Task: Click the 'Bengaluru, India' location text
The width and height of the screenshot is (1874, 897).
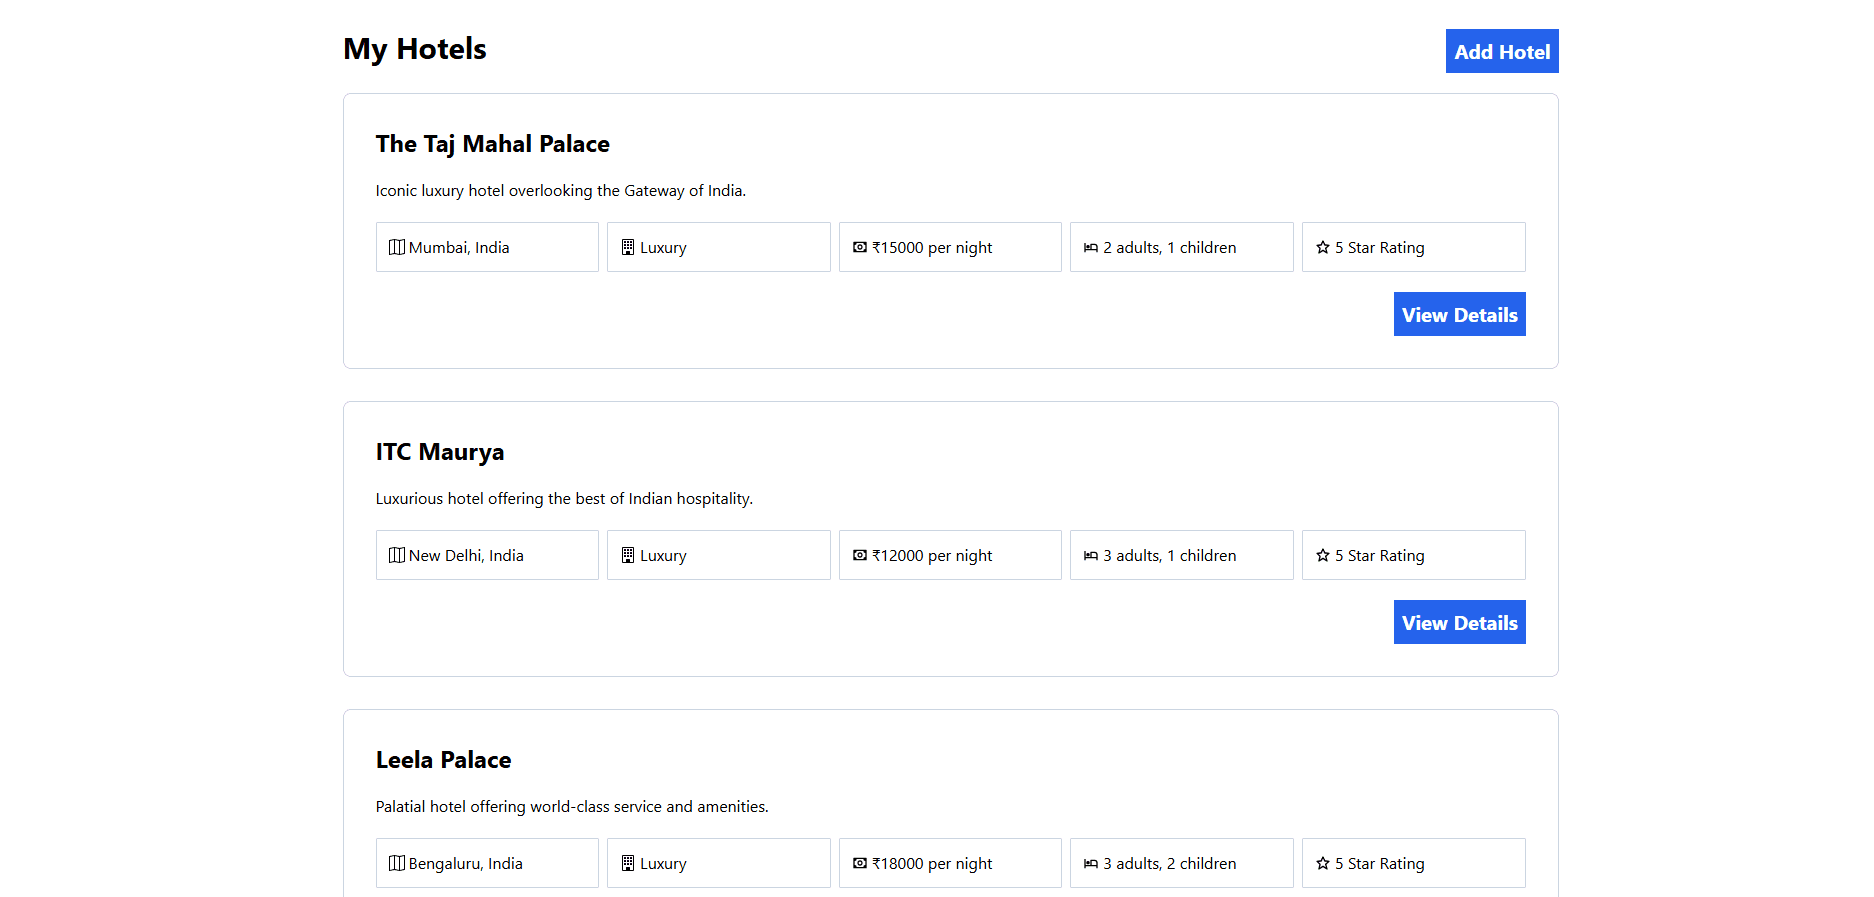Action: coord(466,864)
